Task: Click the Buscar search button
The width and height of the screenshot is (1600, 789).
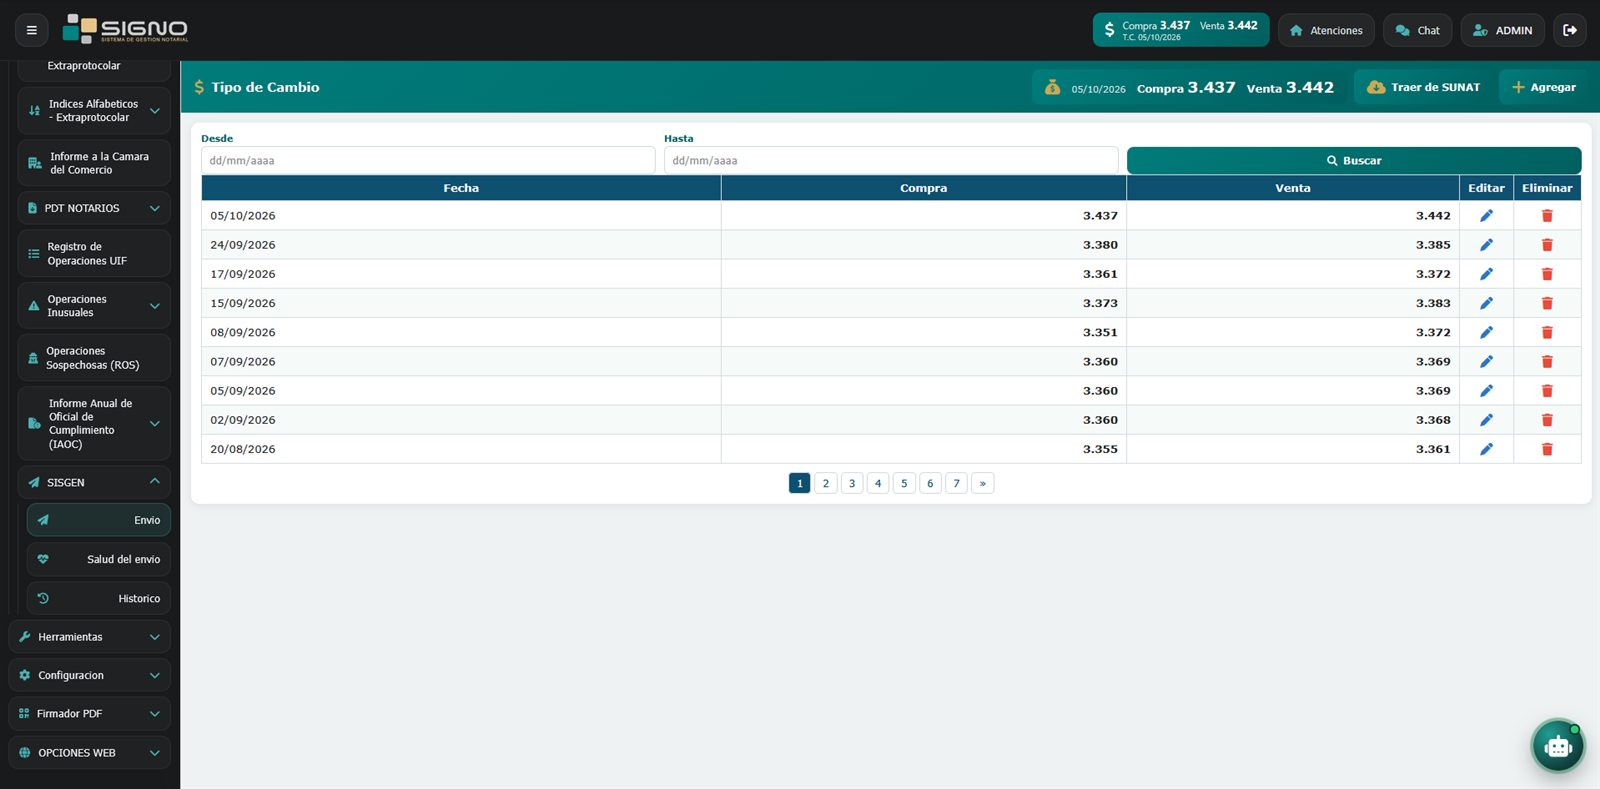Action: [1354, 160]
